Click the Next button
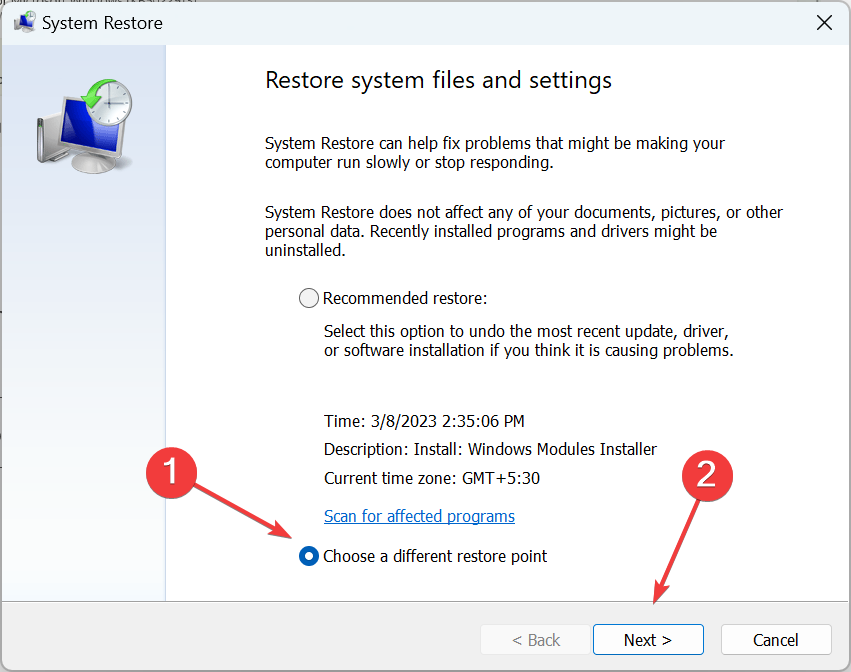The width and height of the screenshot is (851, 672). click(648, 639)
